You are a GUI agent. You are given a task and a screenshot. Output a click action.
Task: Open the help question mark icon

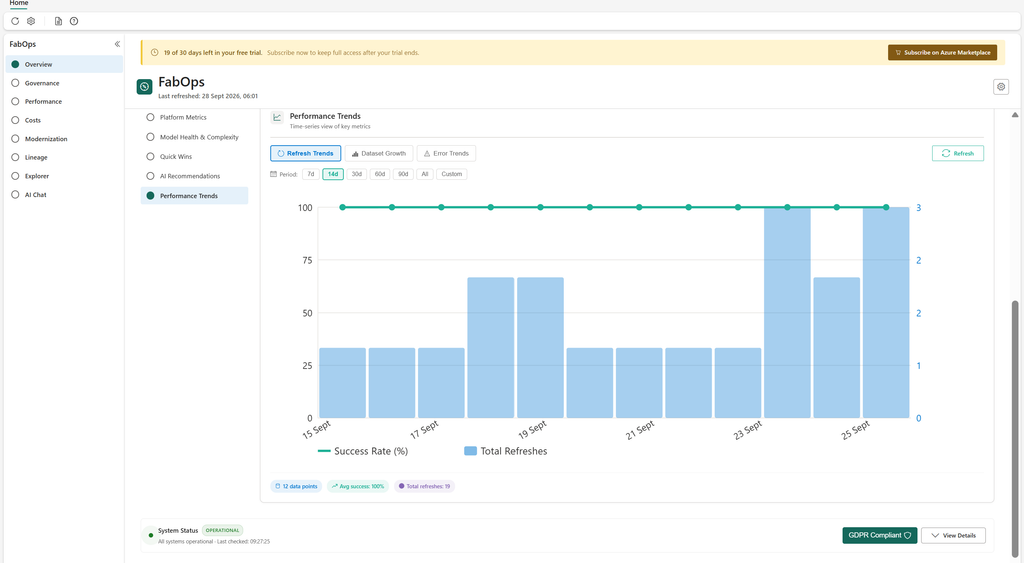[x=74, y=21]
